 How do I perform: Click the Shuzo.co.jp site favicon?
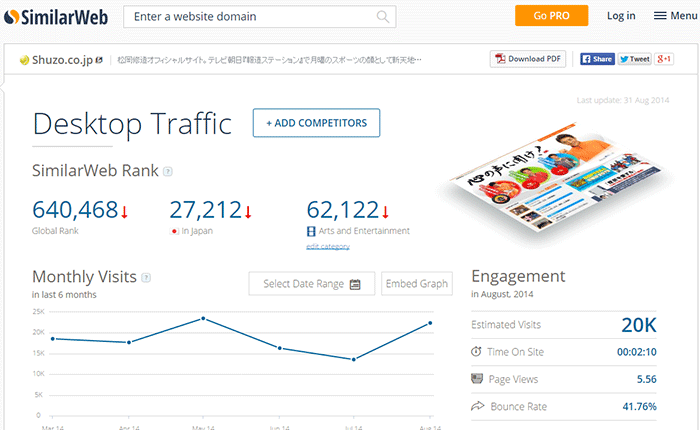pyautogui.click(x=25, y=60)
